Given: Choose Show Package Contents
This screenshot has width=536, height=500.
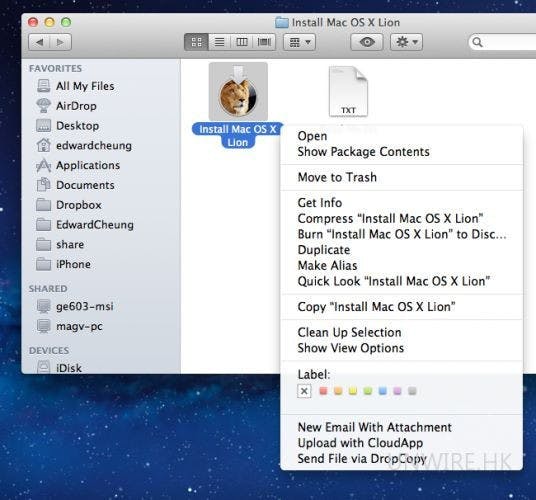Looking at the screenshot, I should point(402,151).
